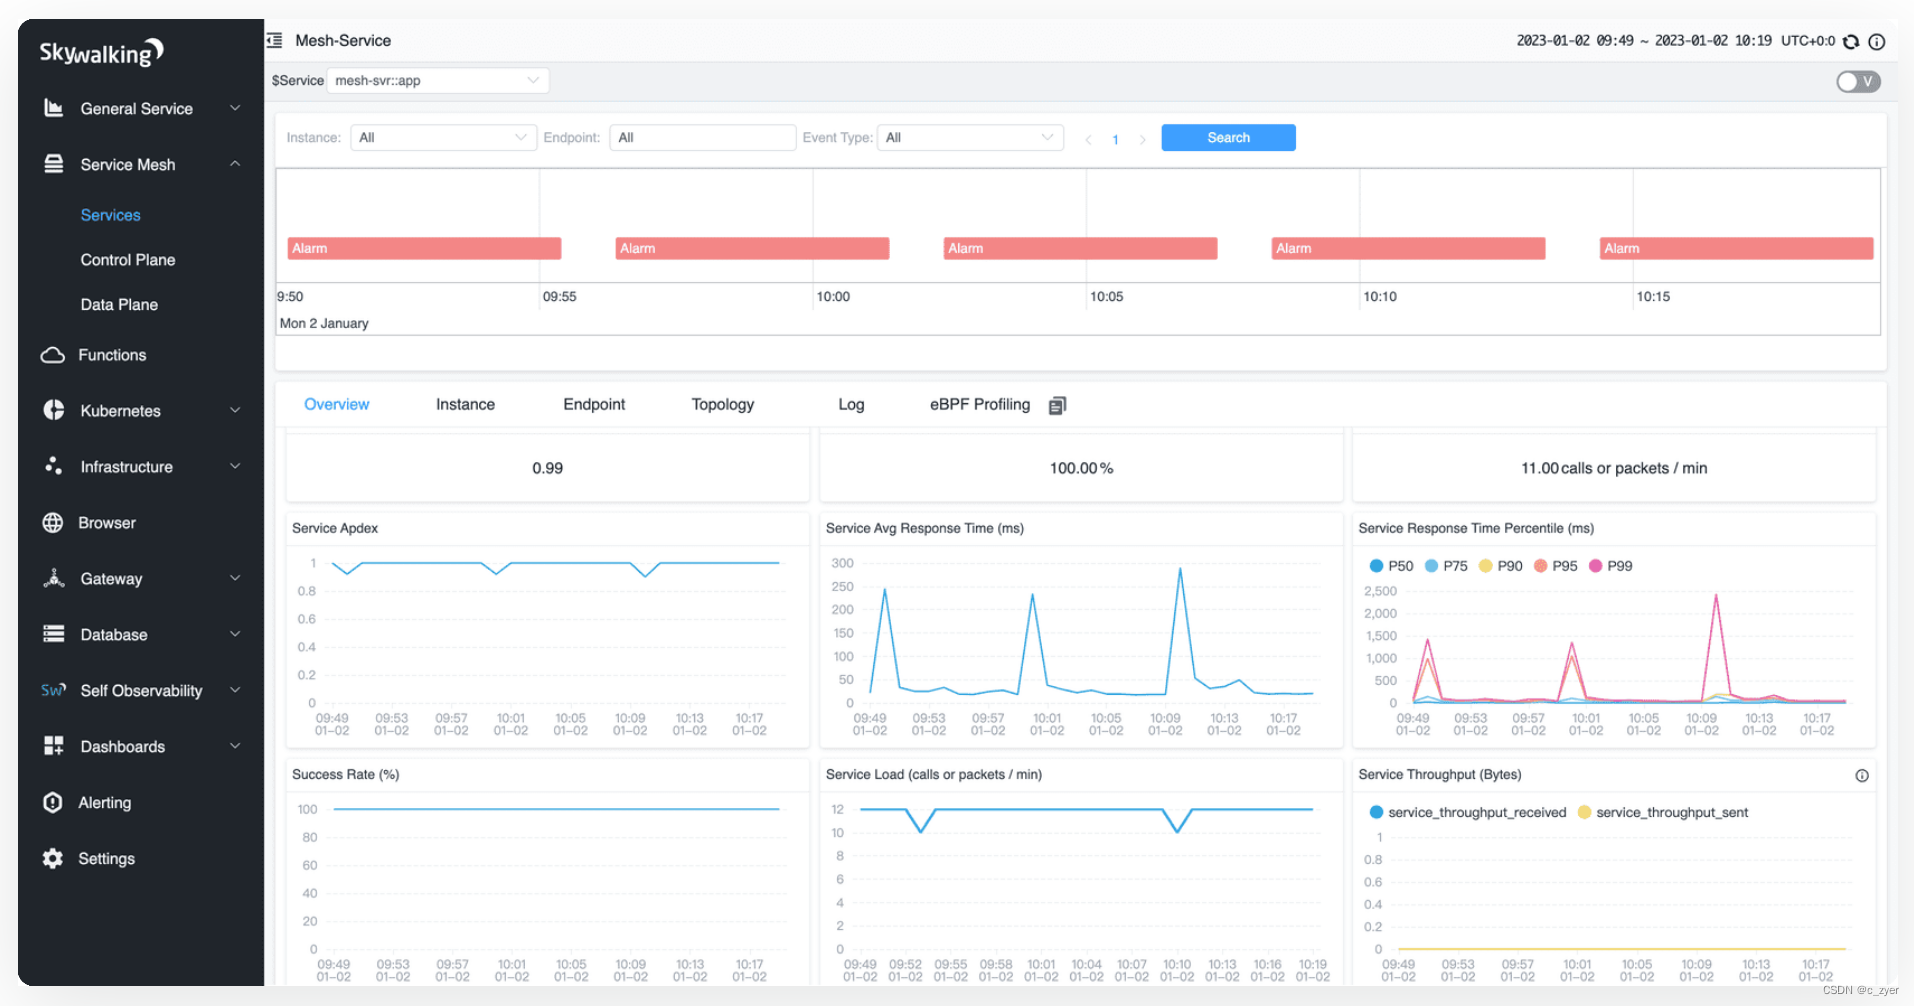The image size is (1914, 1006).
Task: Click the Alarm event bar starting near 10:15
Action: [x=1736, y=248]
